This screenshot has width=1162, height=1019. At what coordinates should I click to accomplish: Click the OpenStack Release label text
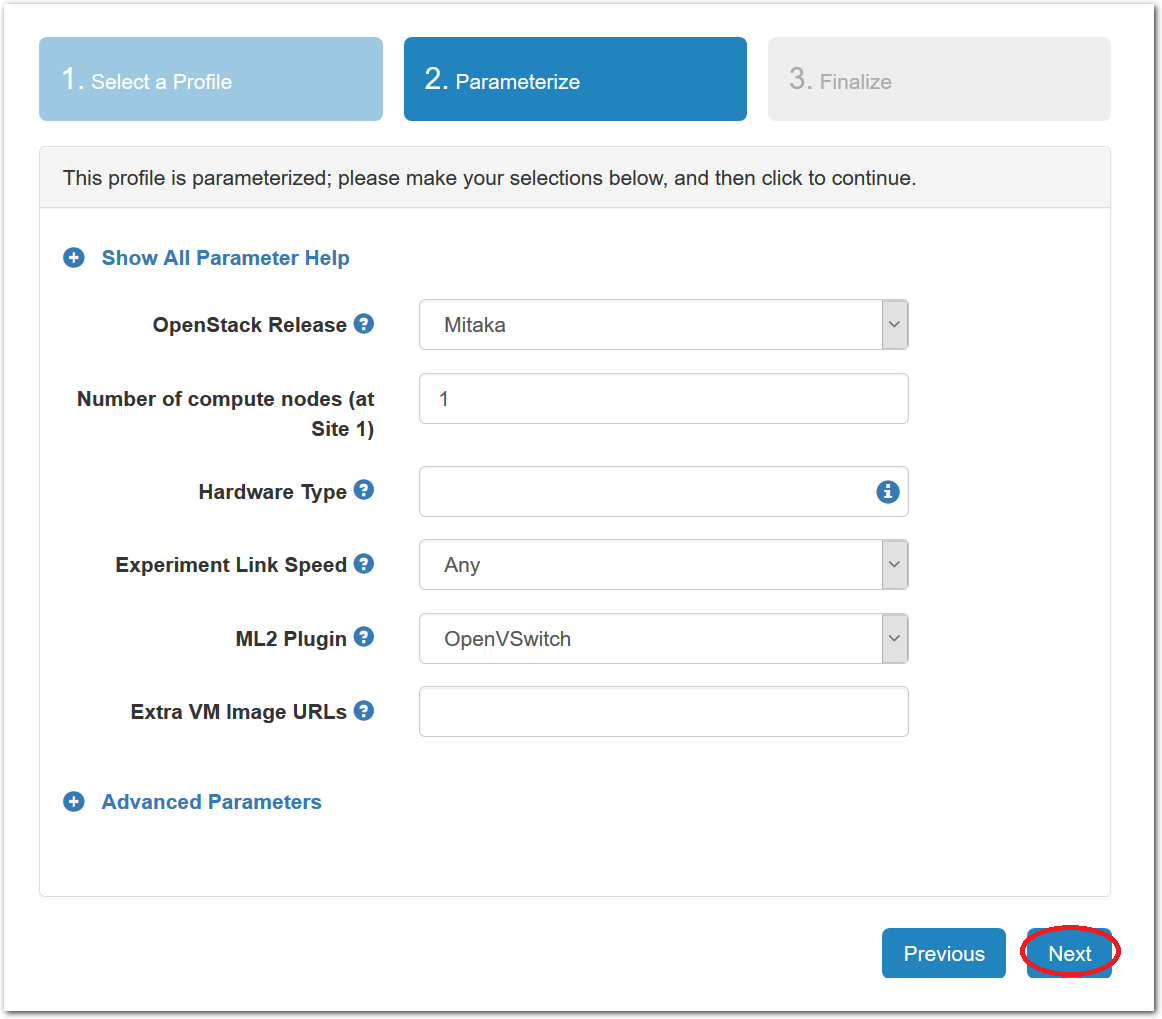(250, 325)
